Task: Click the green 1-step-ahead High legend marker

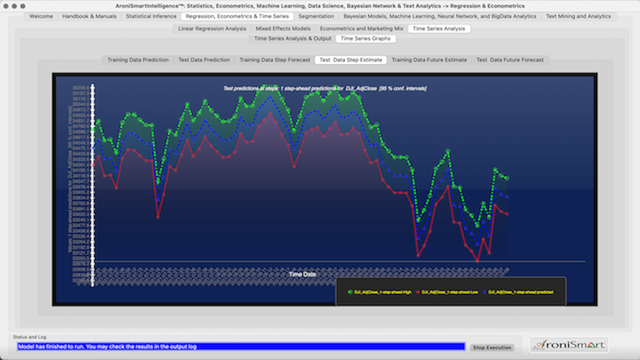Action: pos(350,292)
